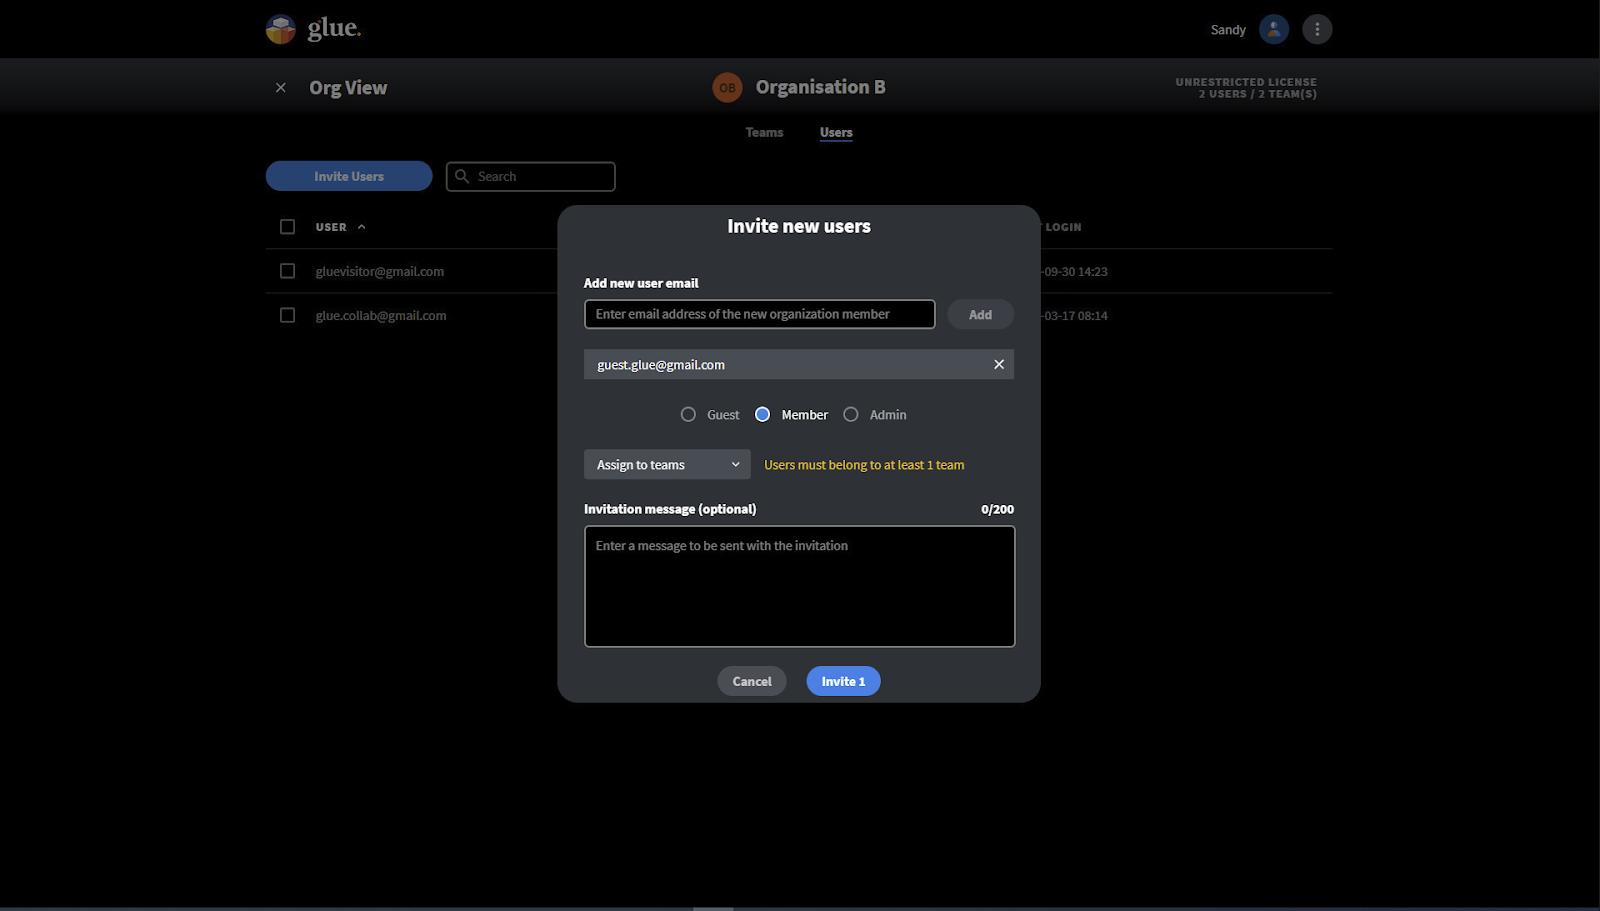Click the Add email button

pyautogui.click(x=980, y=314)
